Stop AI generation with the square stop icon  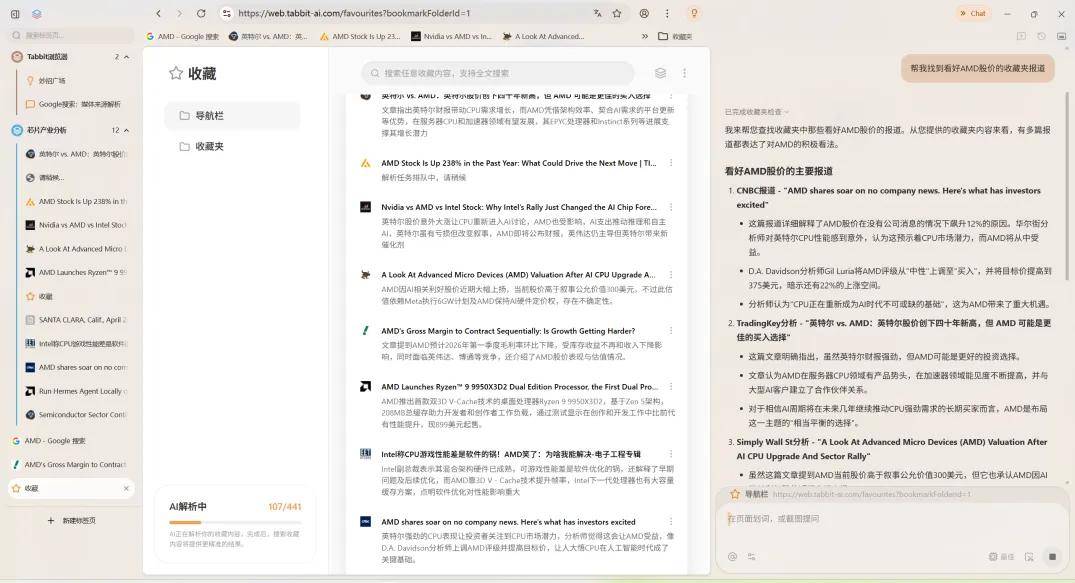1050,556
